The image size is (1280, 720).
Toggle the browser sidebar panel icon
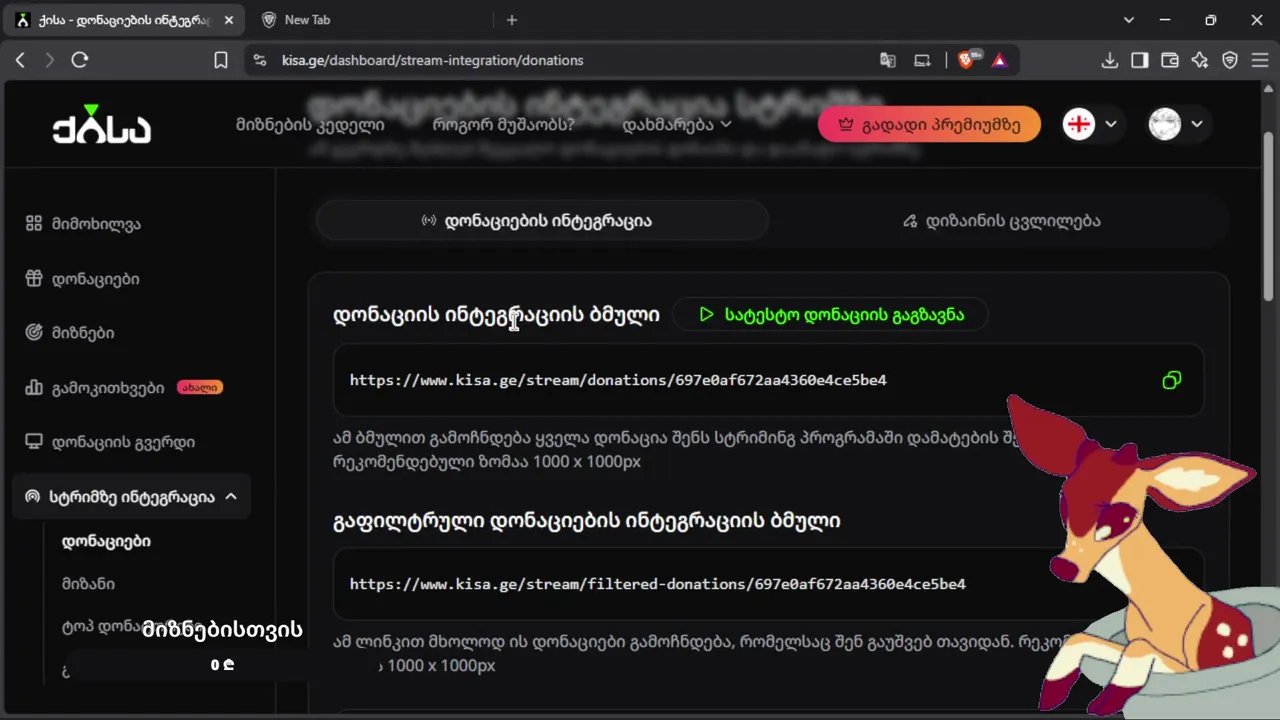coord(1139,60)
